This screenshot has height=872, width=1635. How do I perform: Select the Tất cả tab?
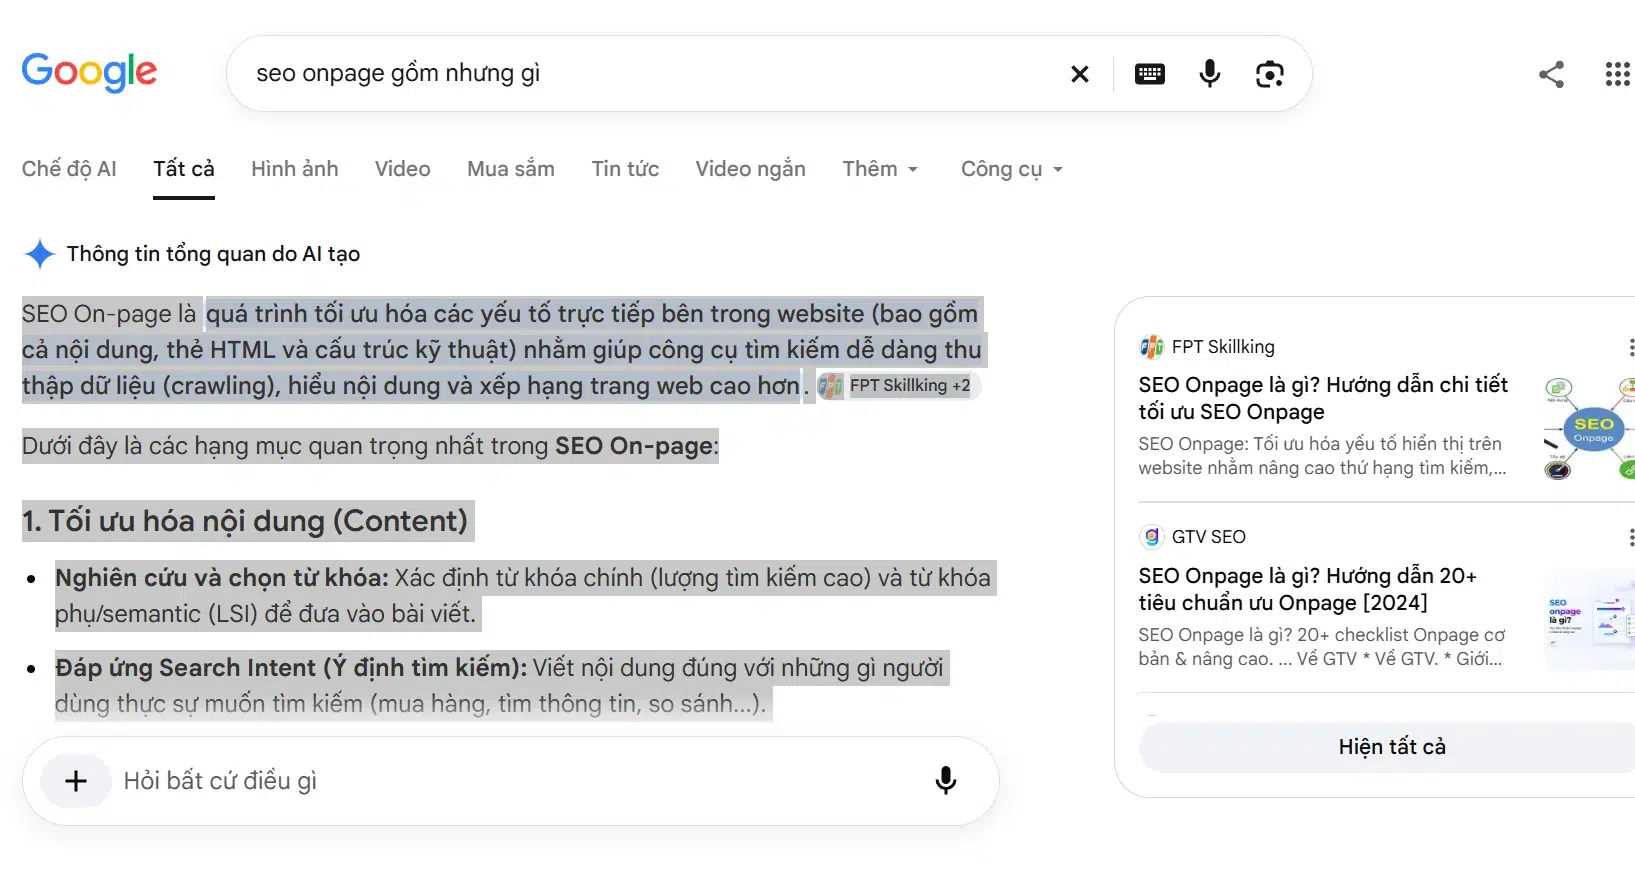(184, 169)
